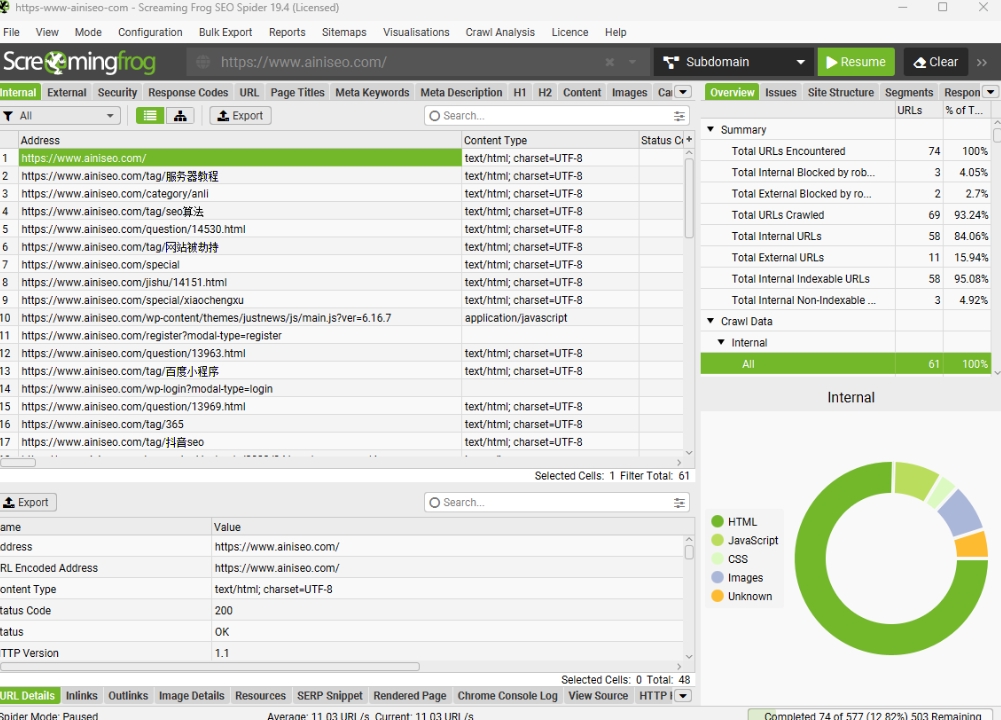Open the Reports menu
1001x720 pixels.
point(287,32)
